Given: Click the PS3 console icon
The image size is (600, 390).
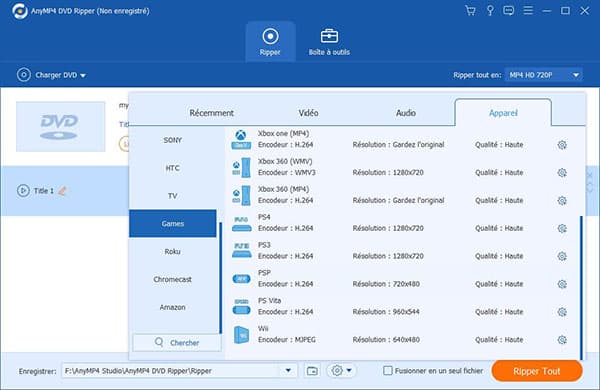Looking at the screenshot, I should click(242, 251).
